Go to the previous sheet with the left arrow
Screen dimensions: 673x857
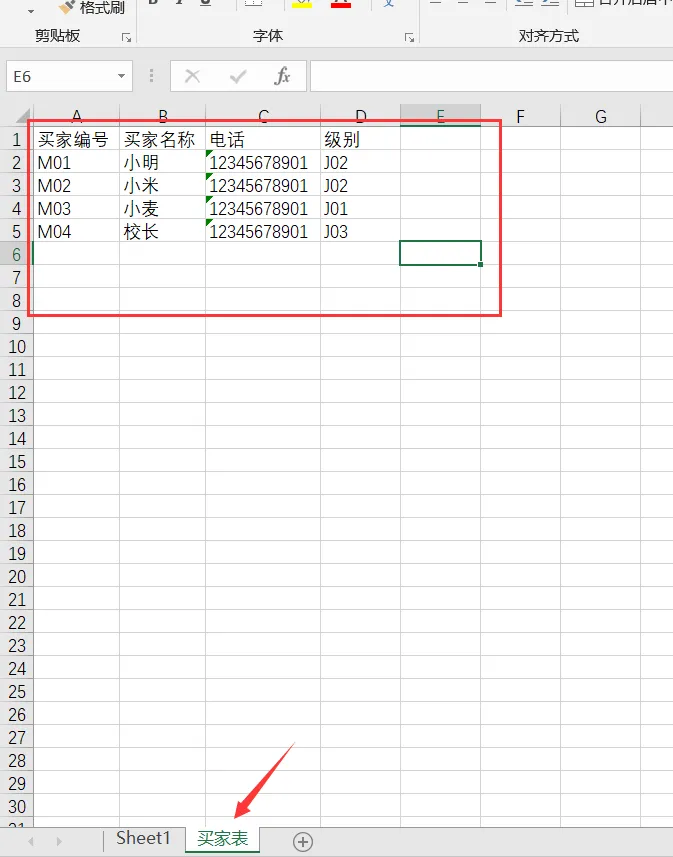click(x=31, y=841)
